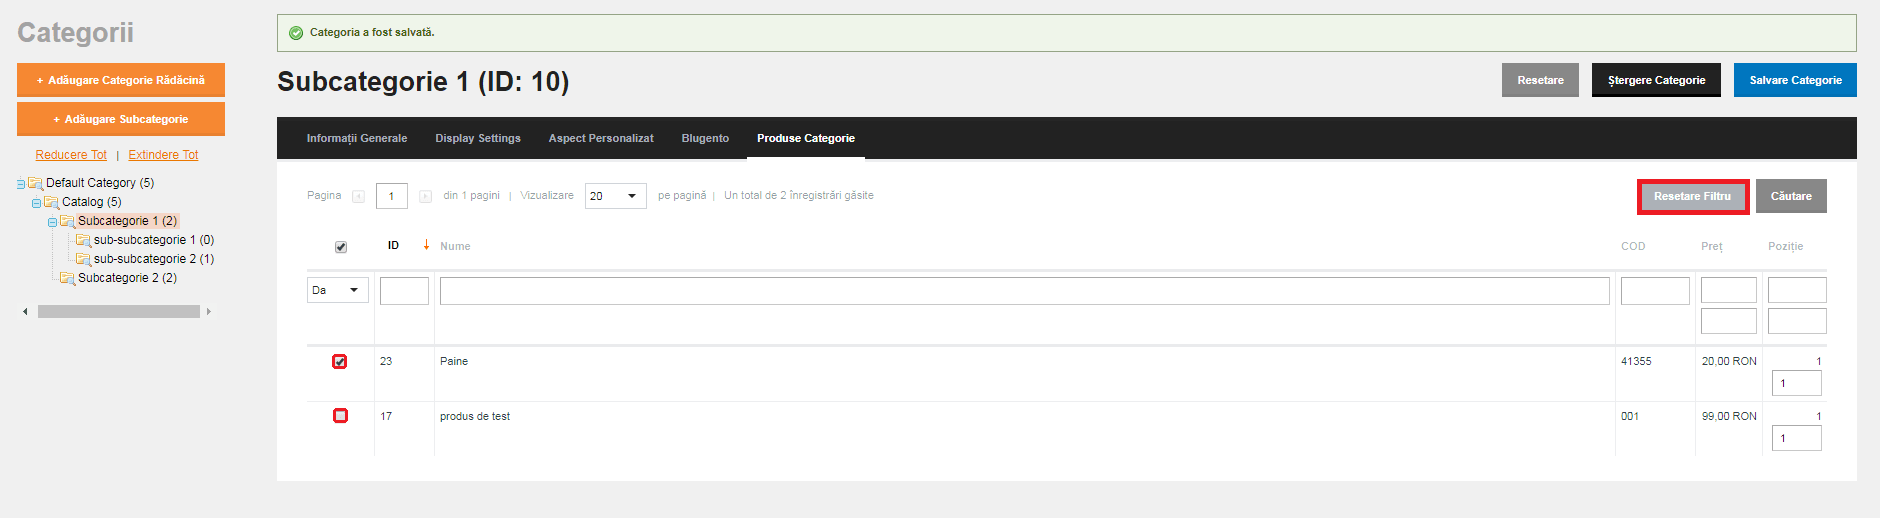Open the Aspect Personalizat tab
Image resolution: width=1880 pixels, height=518 pixels.
pyautogui.click(x=601, y=138)
